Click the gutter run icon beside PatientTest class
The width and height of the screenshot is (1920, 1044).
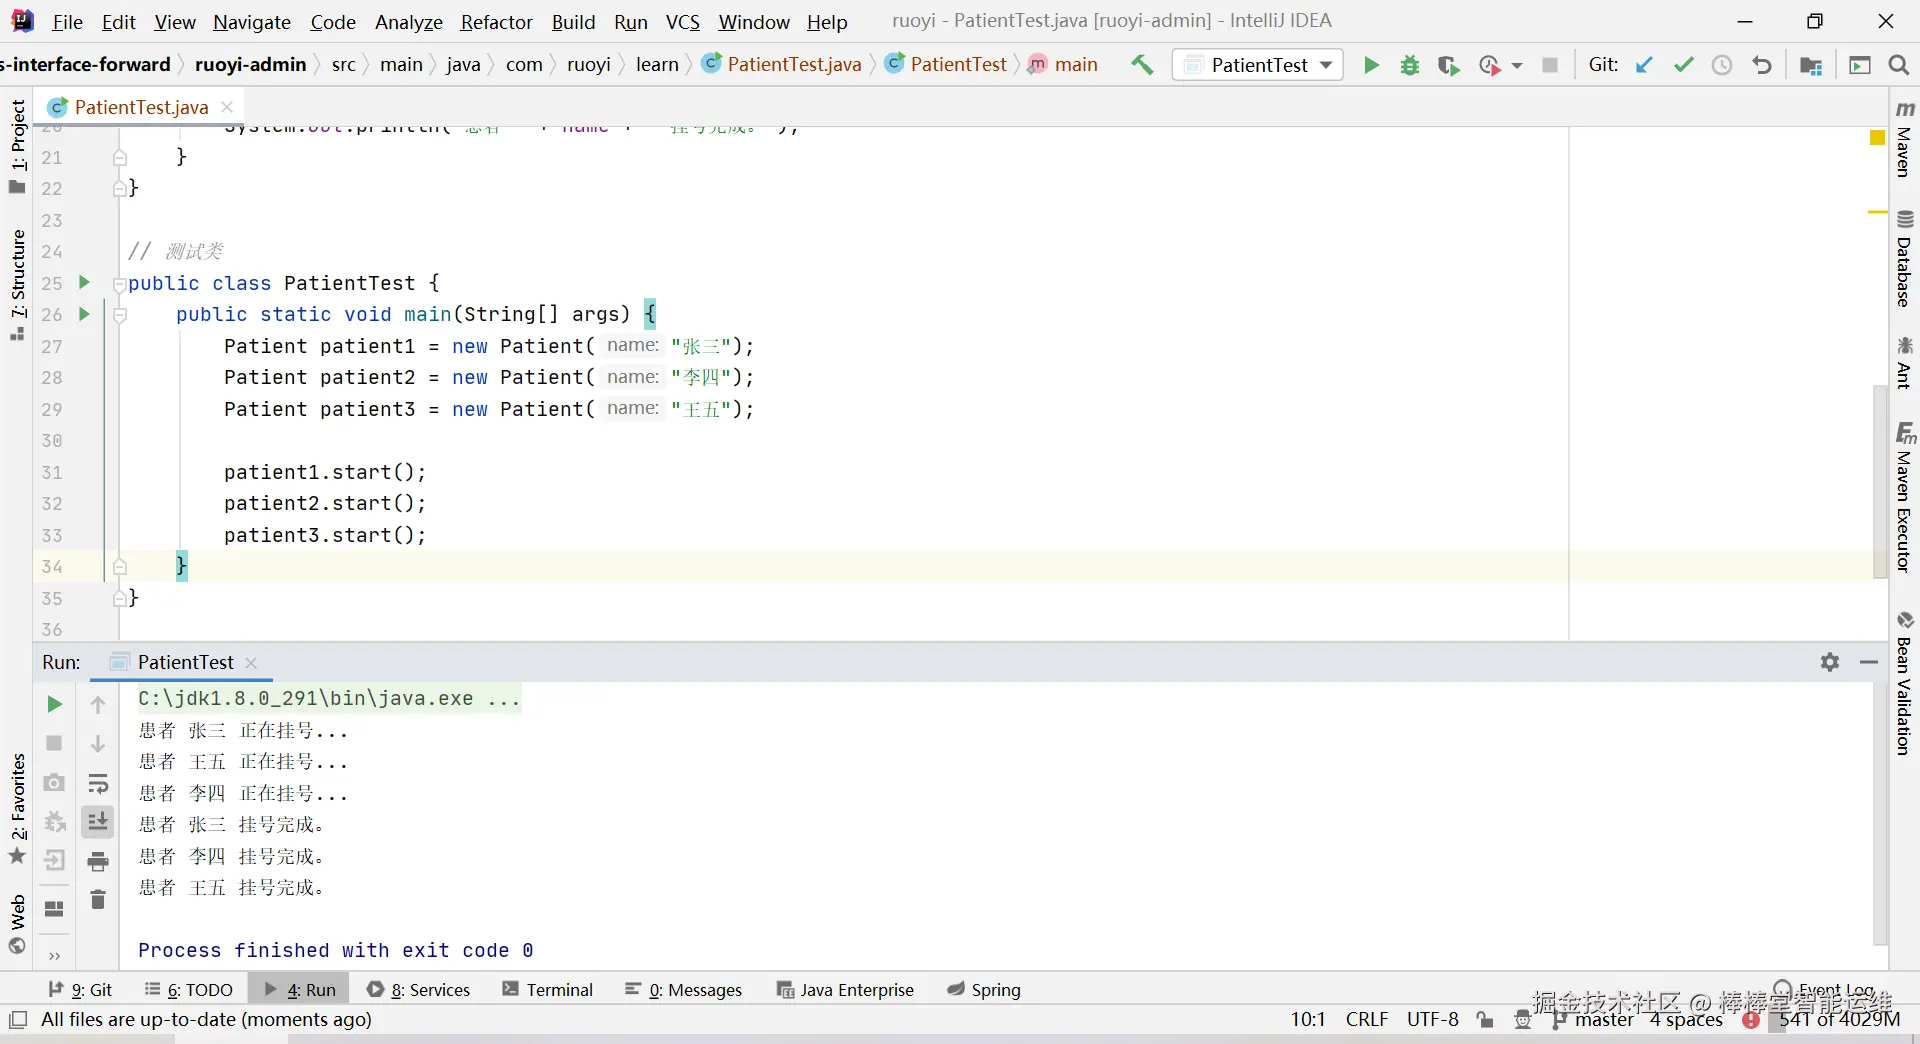pyautogui.click(x=84, y=283)
